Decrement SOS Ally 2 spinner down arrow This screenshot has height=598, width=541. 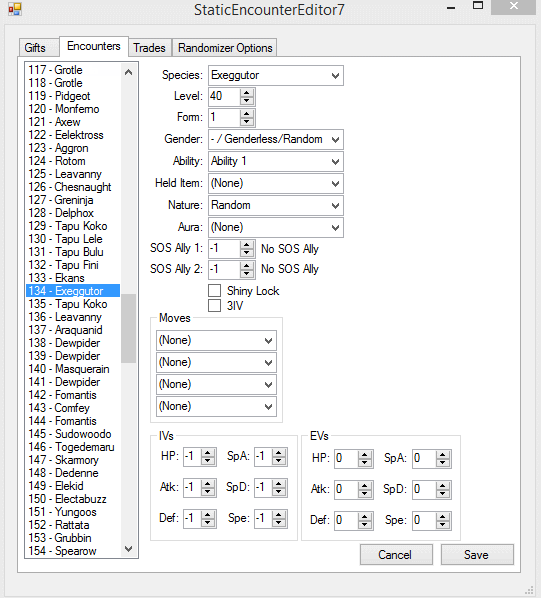click(247, 273)
